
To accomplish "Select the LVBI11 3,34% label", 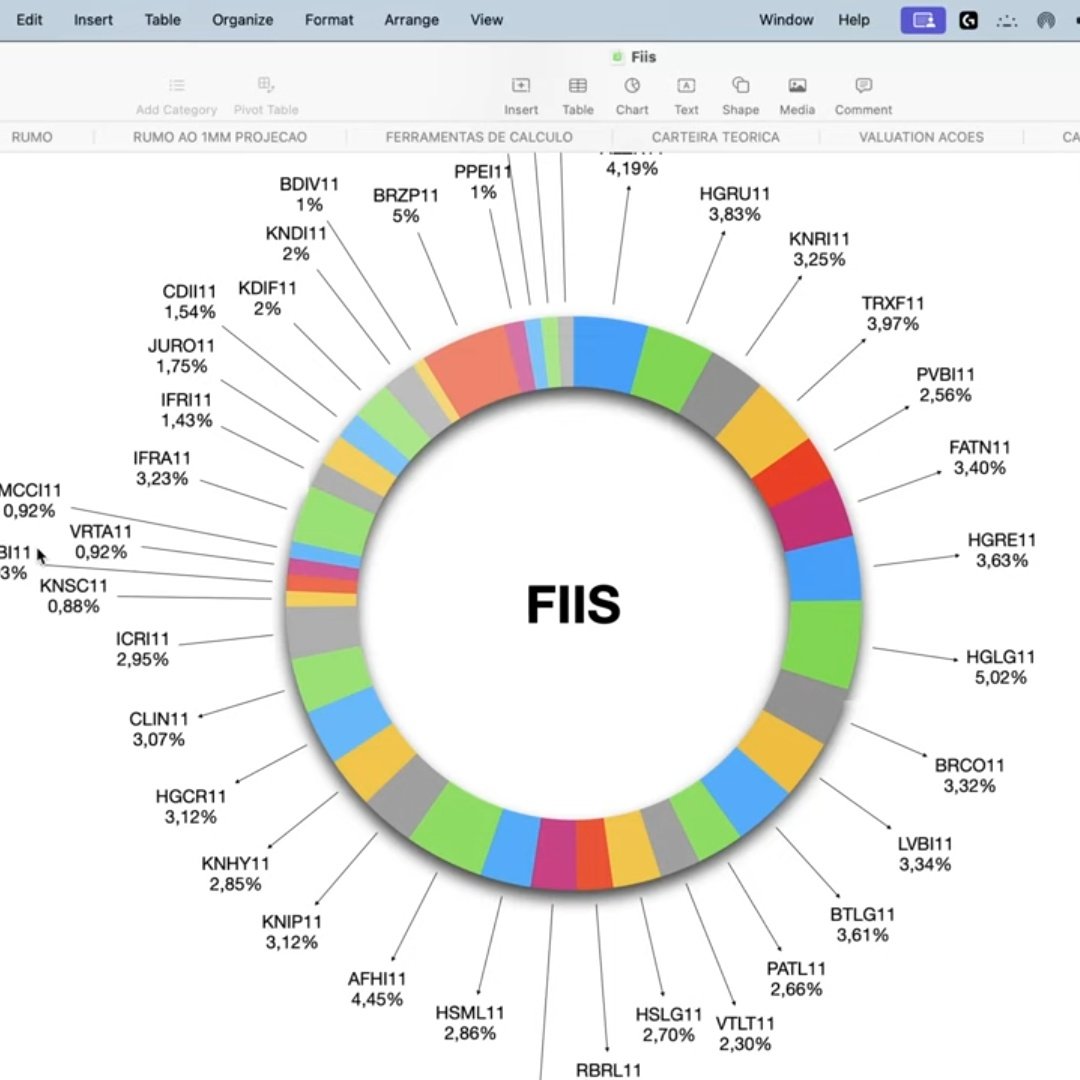I will (925, 854).
